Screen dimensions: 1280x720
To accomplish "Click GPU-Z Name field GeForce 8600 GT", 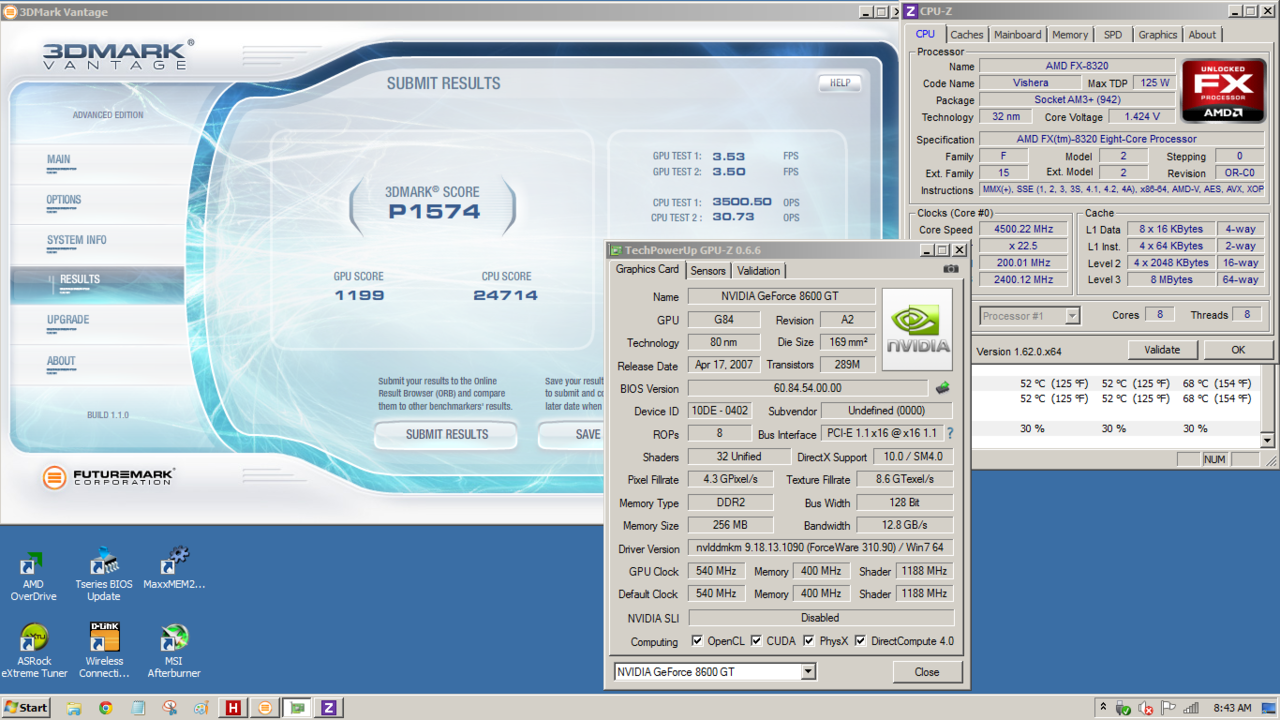I will point(782,296).
